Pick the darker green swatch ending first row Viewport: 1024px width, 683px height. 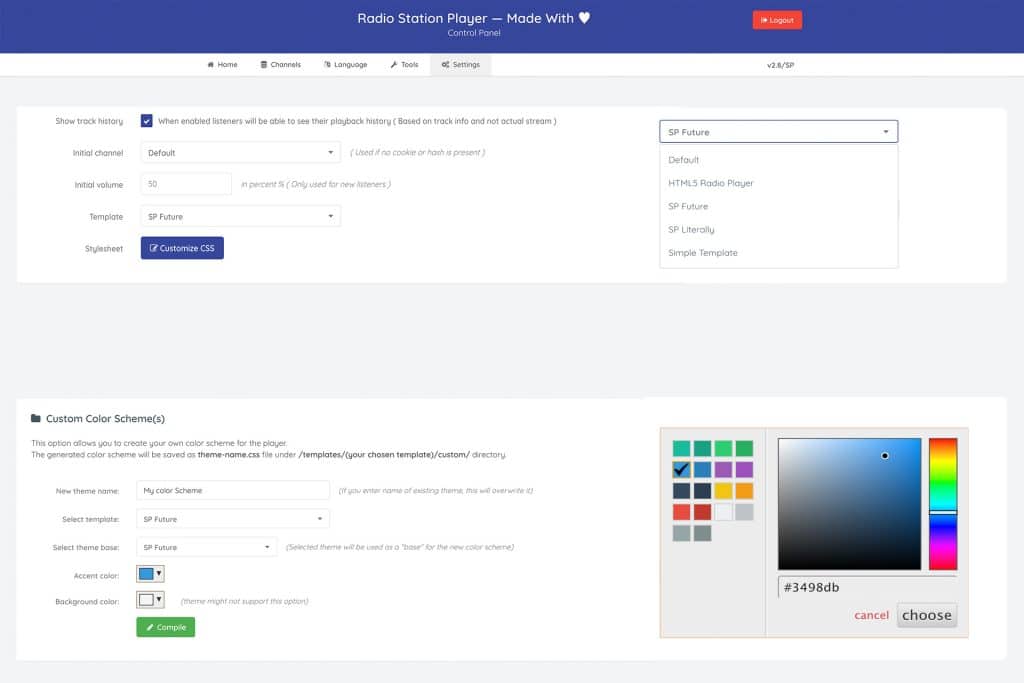744,449
